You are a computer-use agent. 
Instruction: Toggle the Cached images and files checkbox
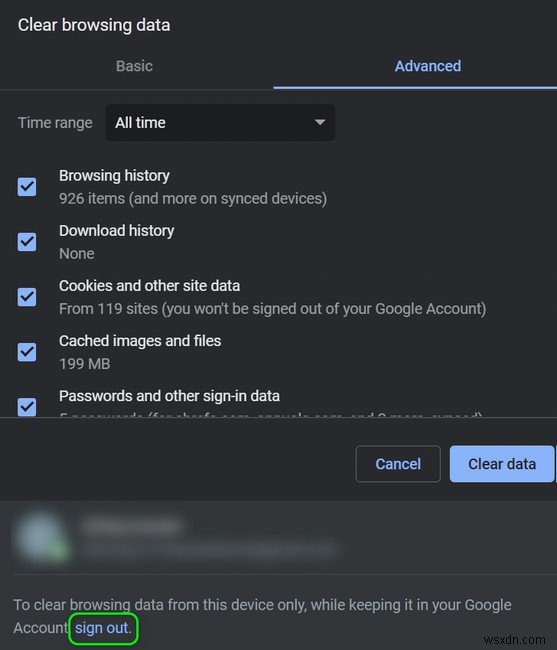(x=27, y=352)
